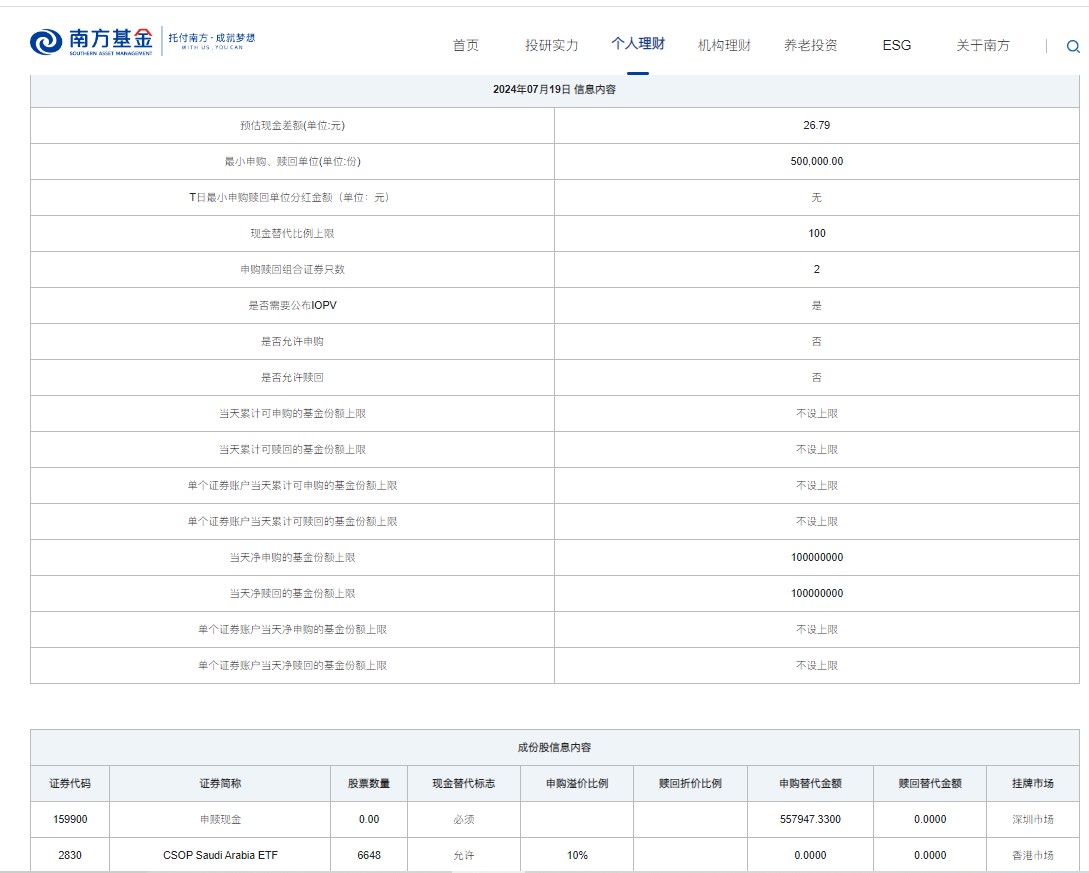Select the 预估现金差额 label
The width and height of the screenshot is (1089, 873).
(292, 126)
